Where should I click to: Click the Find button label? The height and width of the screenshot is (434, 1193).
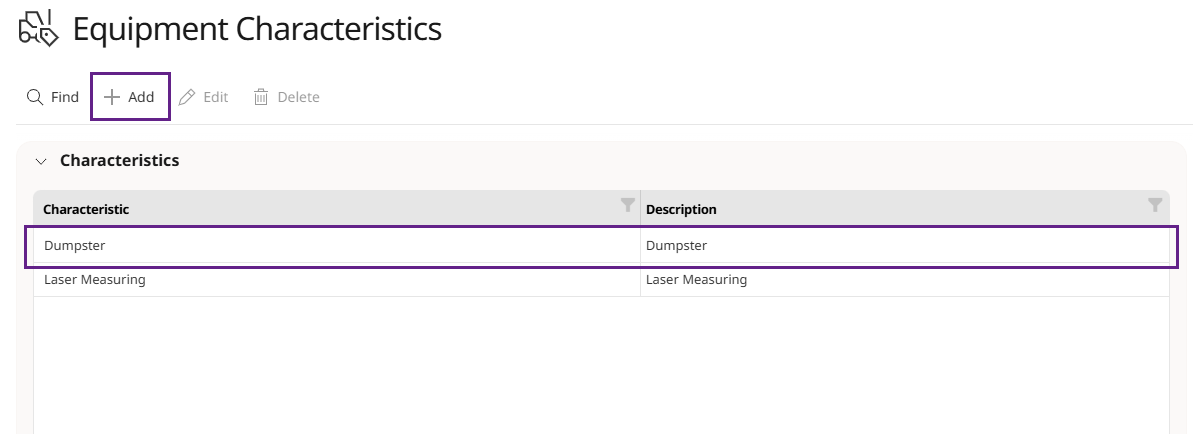click(65, 97)
